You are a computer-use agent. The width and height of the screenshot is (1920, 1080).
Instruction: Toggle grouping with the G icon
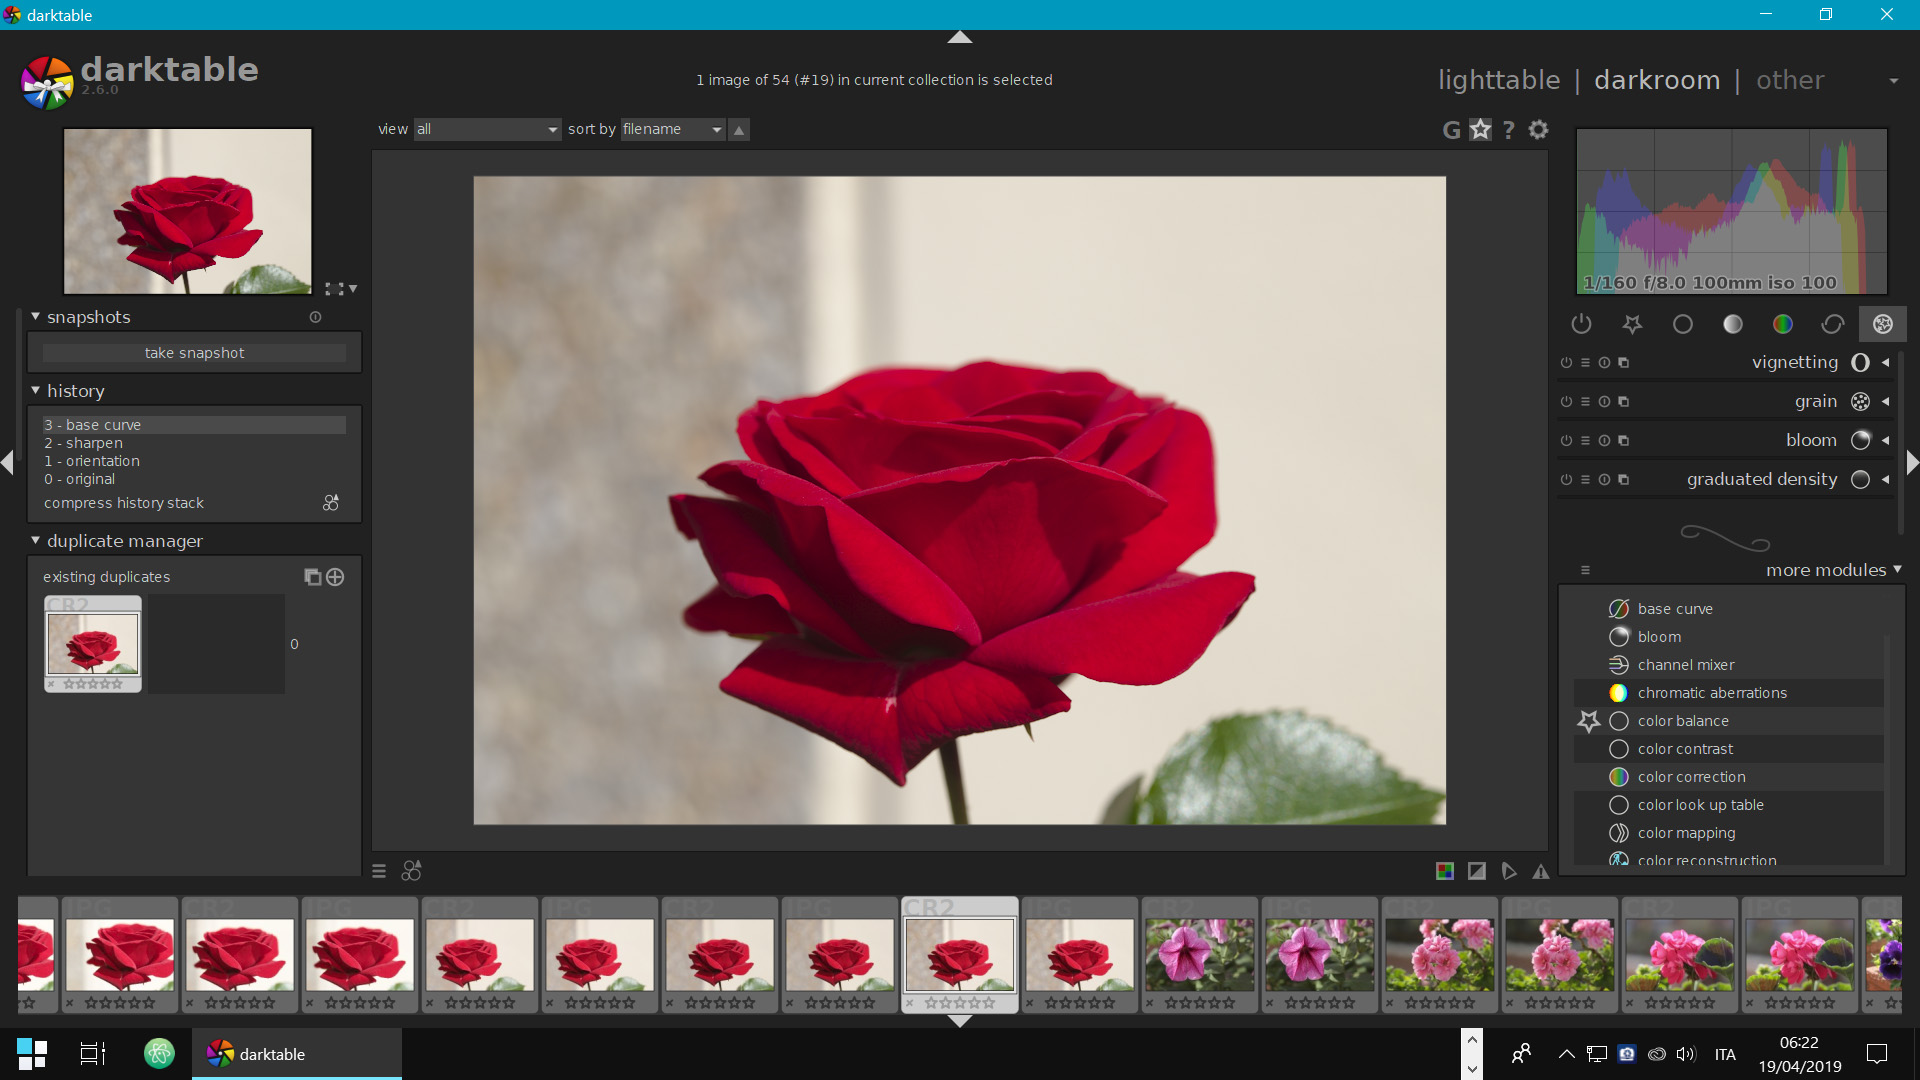pos(1451,130)
